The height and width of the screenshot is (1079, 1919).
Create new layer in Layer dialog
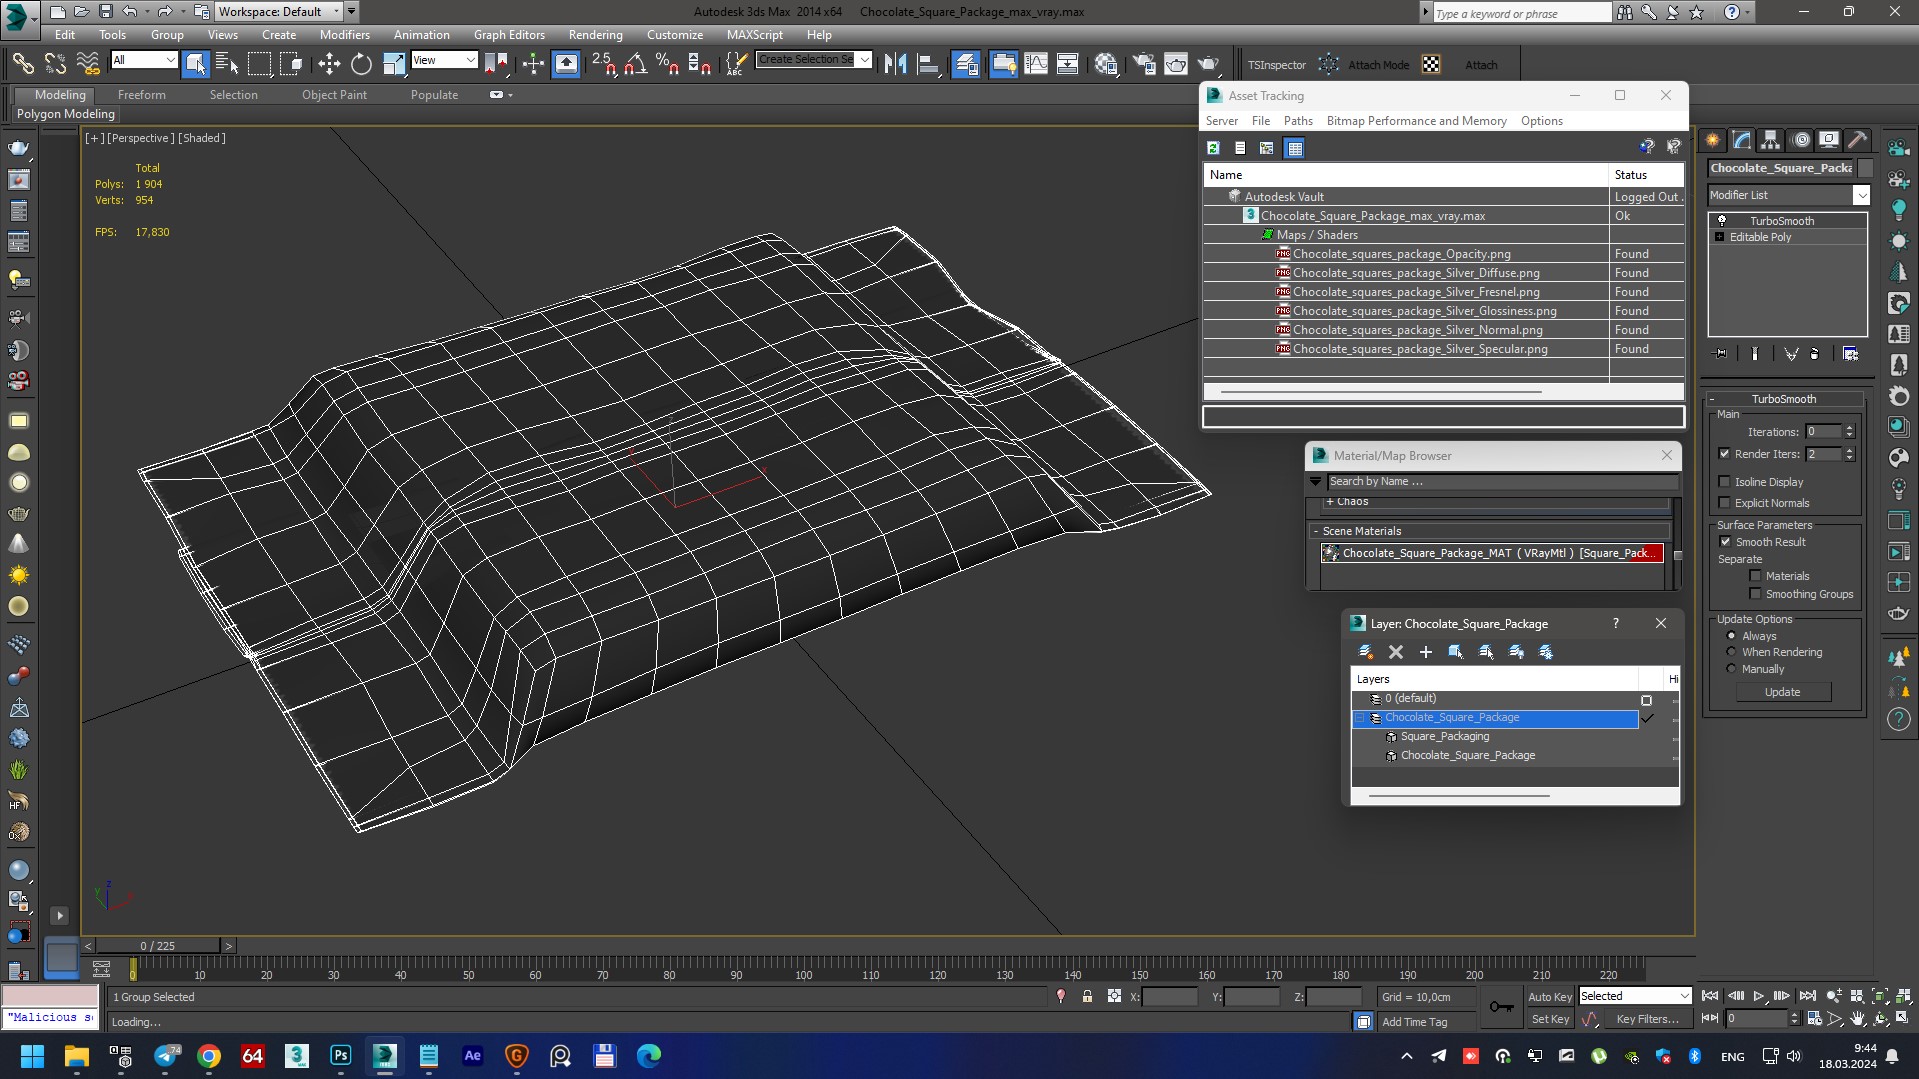click(x=1365, y=652)
